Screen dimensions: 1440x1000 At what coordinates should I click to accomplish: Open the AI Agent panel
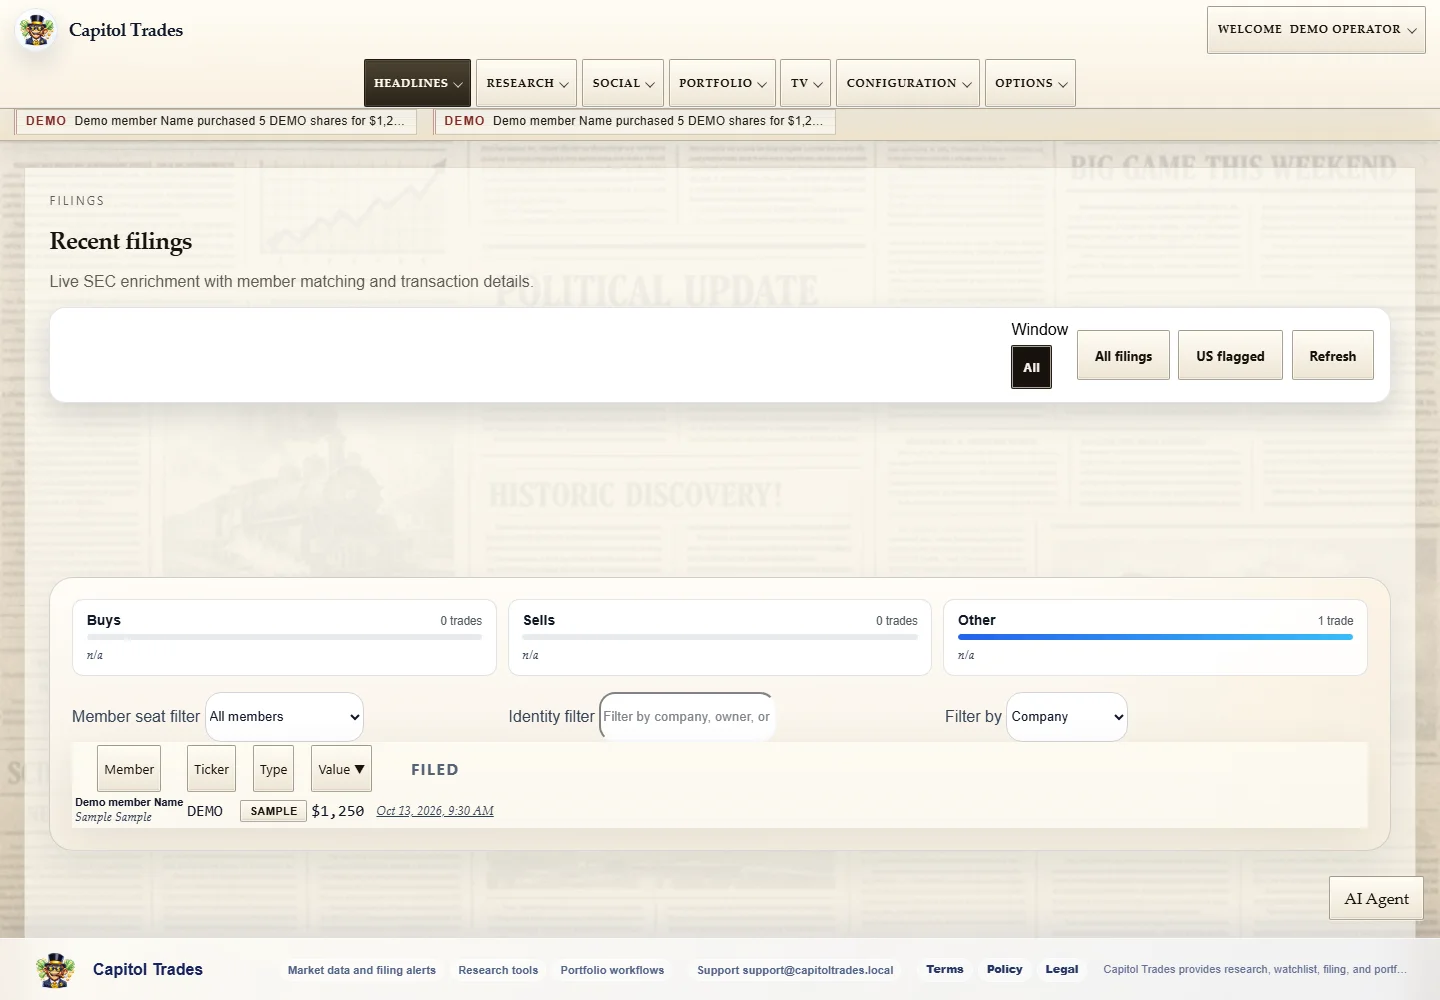coord(1376,898)
